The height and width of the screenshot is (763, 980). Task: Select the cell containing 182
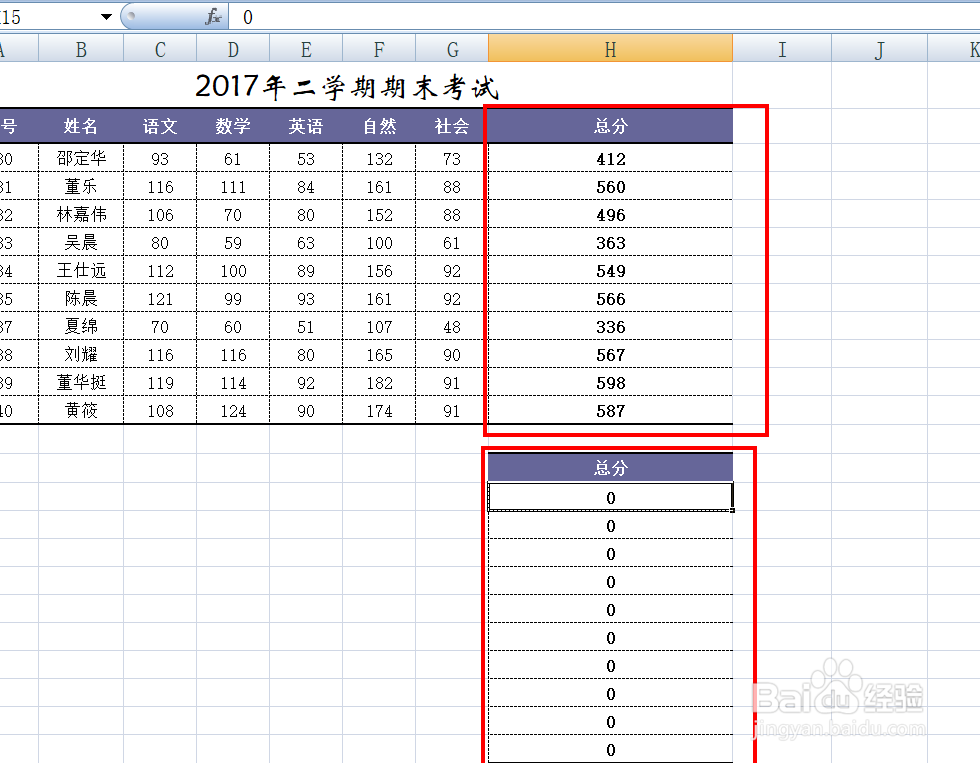coord(378,382)
